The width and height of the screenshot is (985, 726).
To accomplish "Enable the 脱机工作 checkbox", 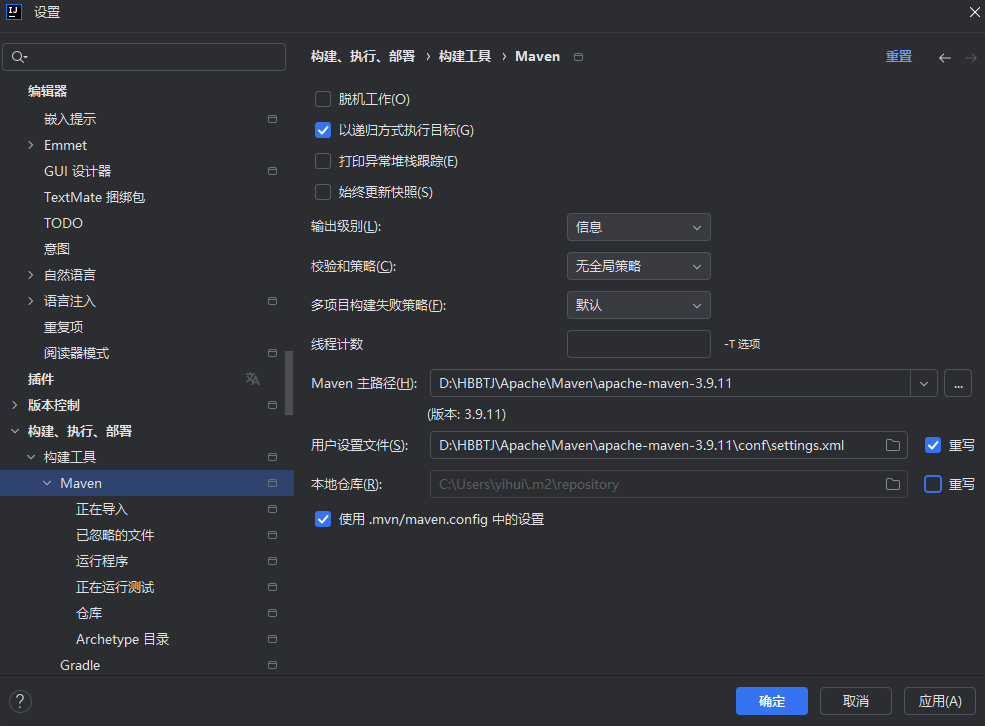I will (323, 99).
